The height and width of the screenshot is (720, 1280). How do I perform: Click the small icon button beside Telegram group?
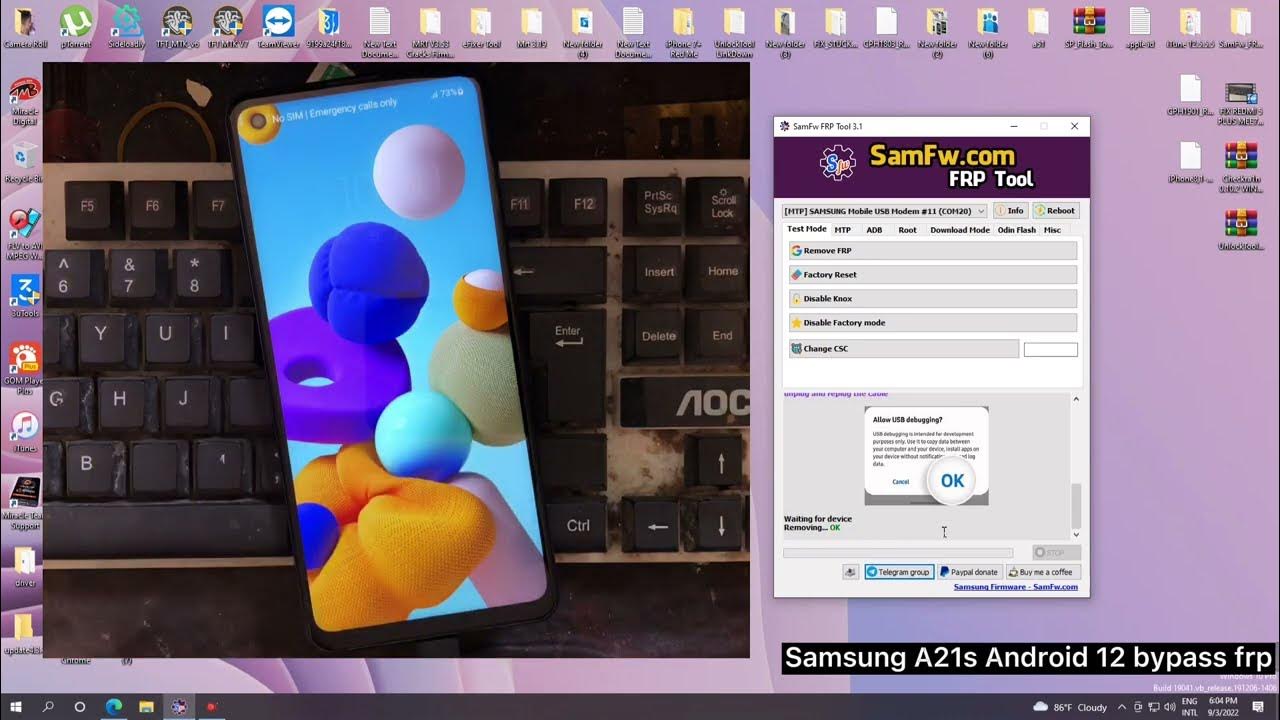[x=851, y=572]
